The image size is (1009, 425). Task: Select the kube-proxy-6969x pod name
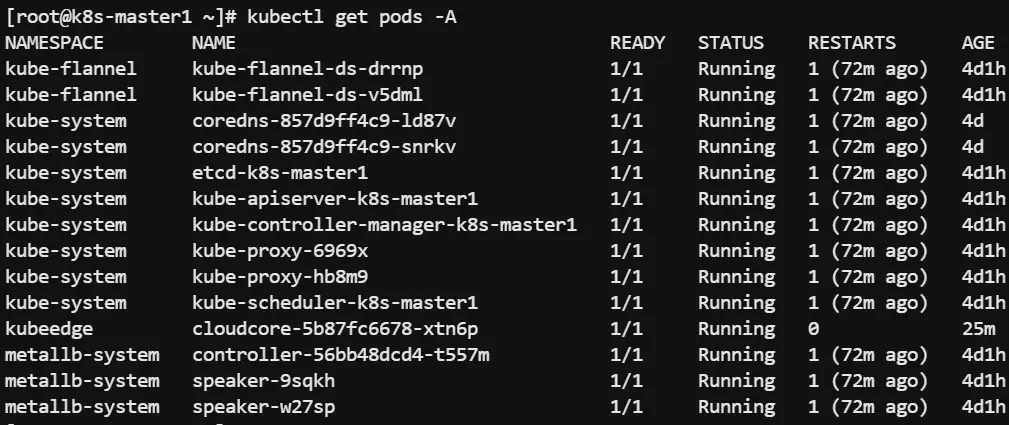(x=280, y=251)
